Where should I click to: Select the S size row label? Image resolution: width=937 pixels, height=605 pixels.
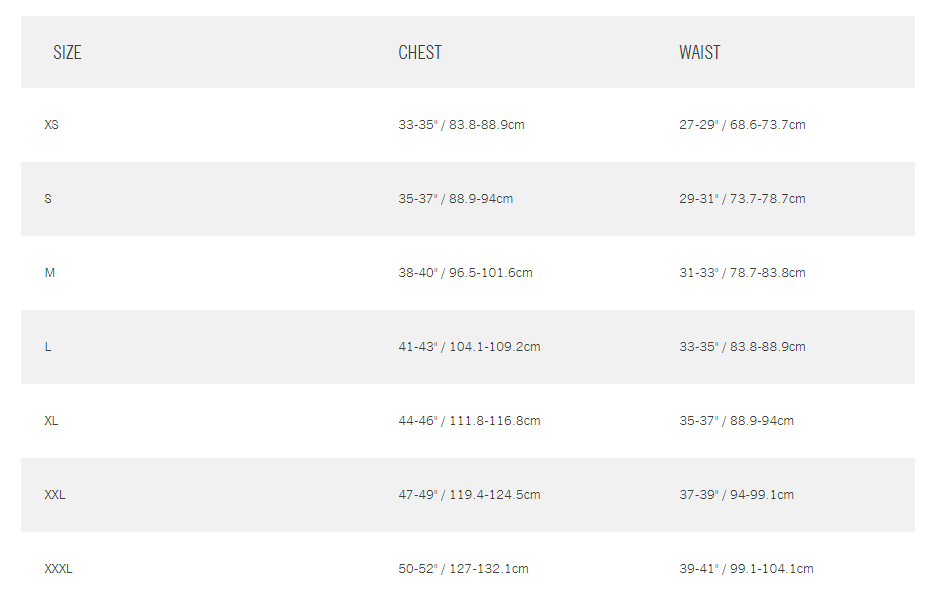[x=48, y=199]
